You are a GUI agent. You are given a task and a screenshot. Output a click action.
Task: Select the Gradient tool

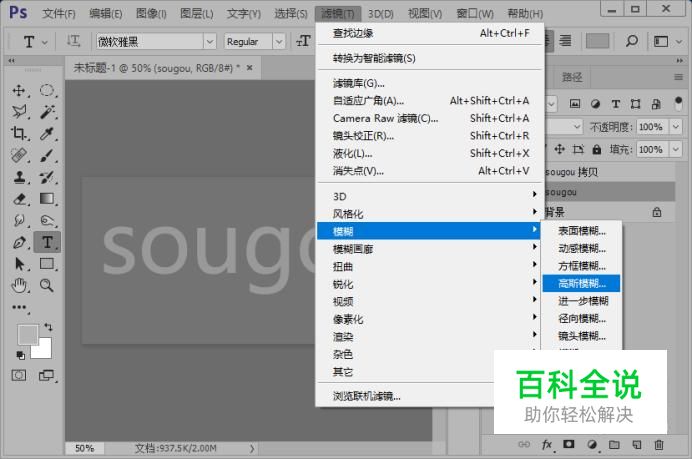point(47,199)
